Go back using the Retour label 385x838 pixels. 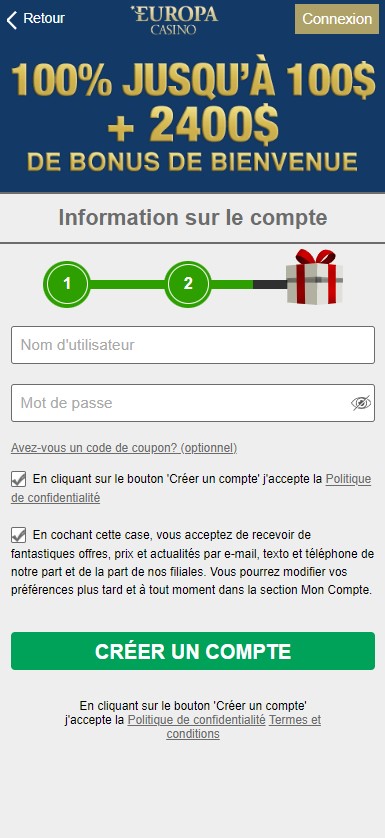tap(44, 19)
